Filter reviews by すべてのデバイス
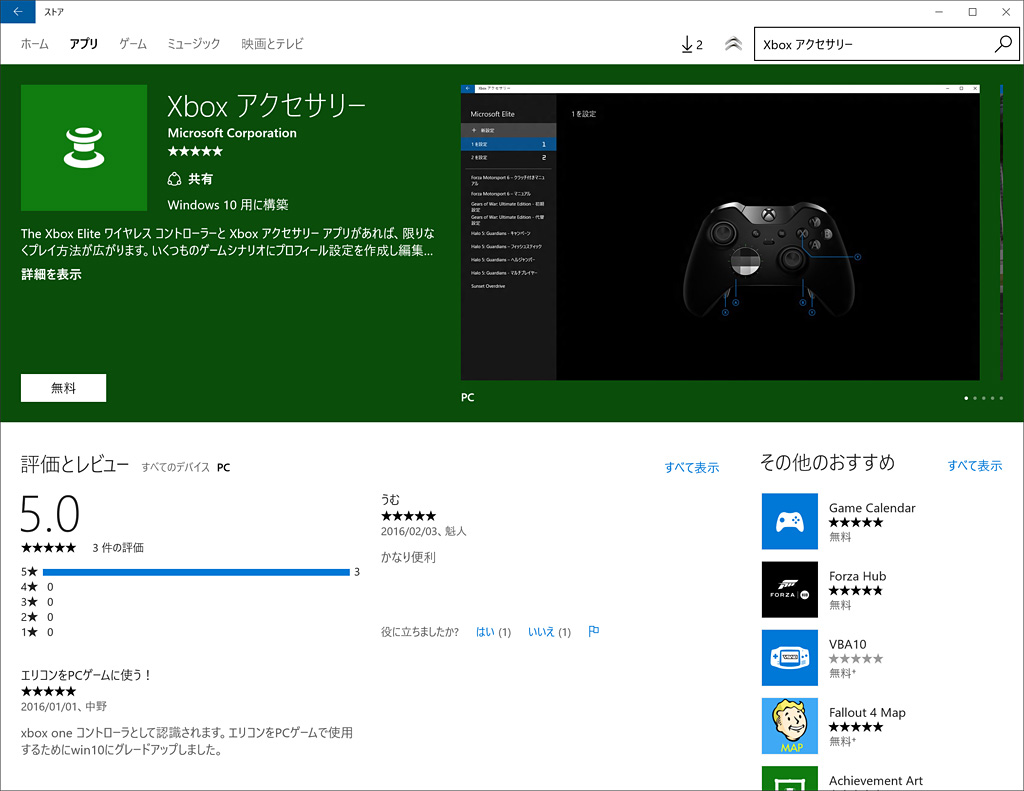 (x=175, y=467)
